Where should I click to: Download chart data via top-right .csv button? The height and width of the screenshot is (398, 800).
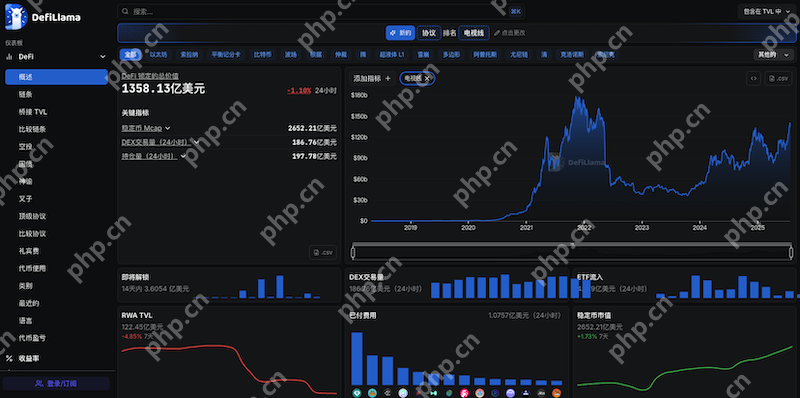pyautogui.click(x=778, y=78)
